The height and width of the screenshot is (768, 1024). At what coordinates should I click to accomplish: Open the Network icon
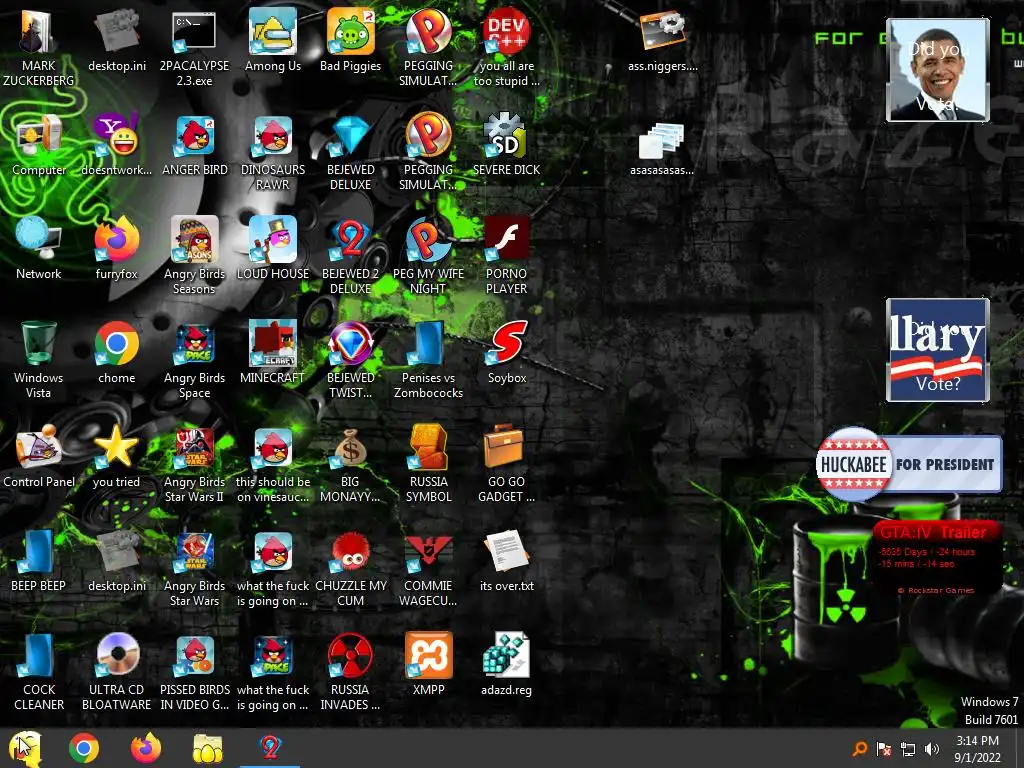click(x=39, y=248)
